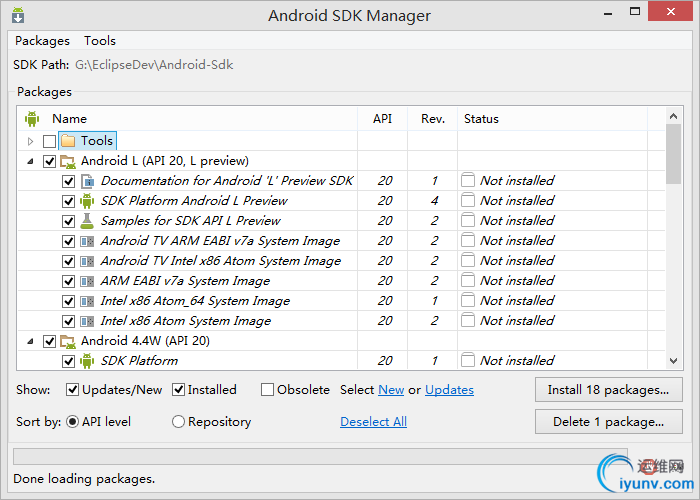Click the Intel x86 Atom_64 System Image icon
Screen dimensions: 700x500
(x=87, y=301)
